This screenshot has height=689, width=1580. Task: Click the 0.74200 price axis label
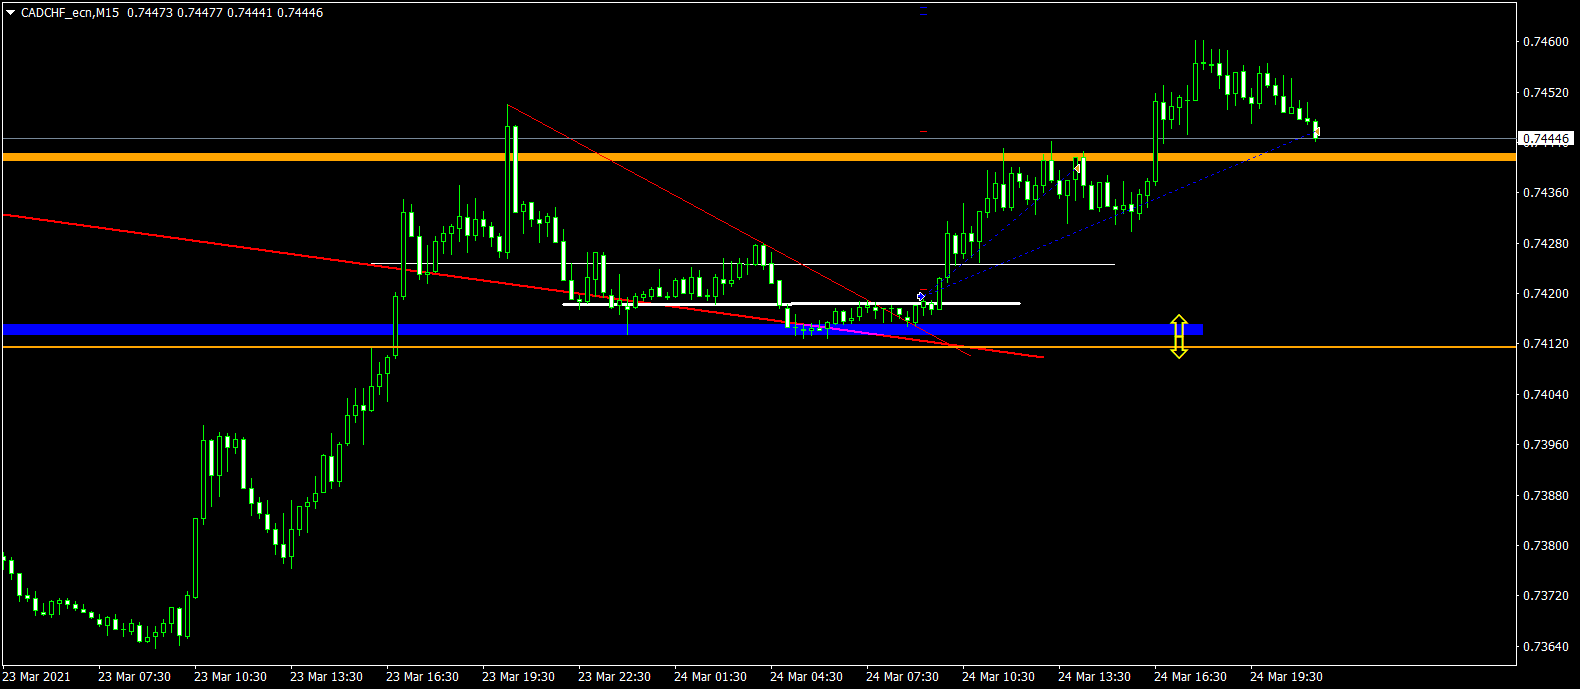pos(1546,294)
